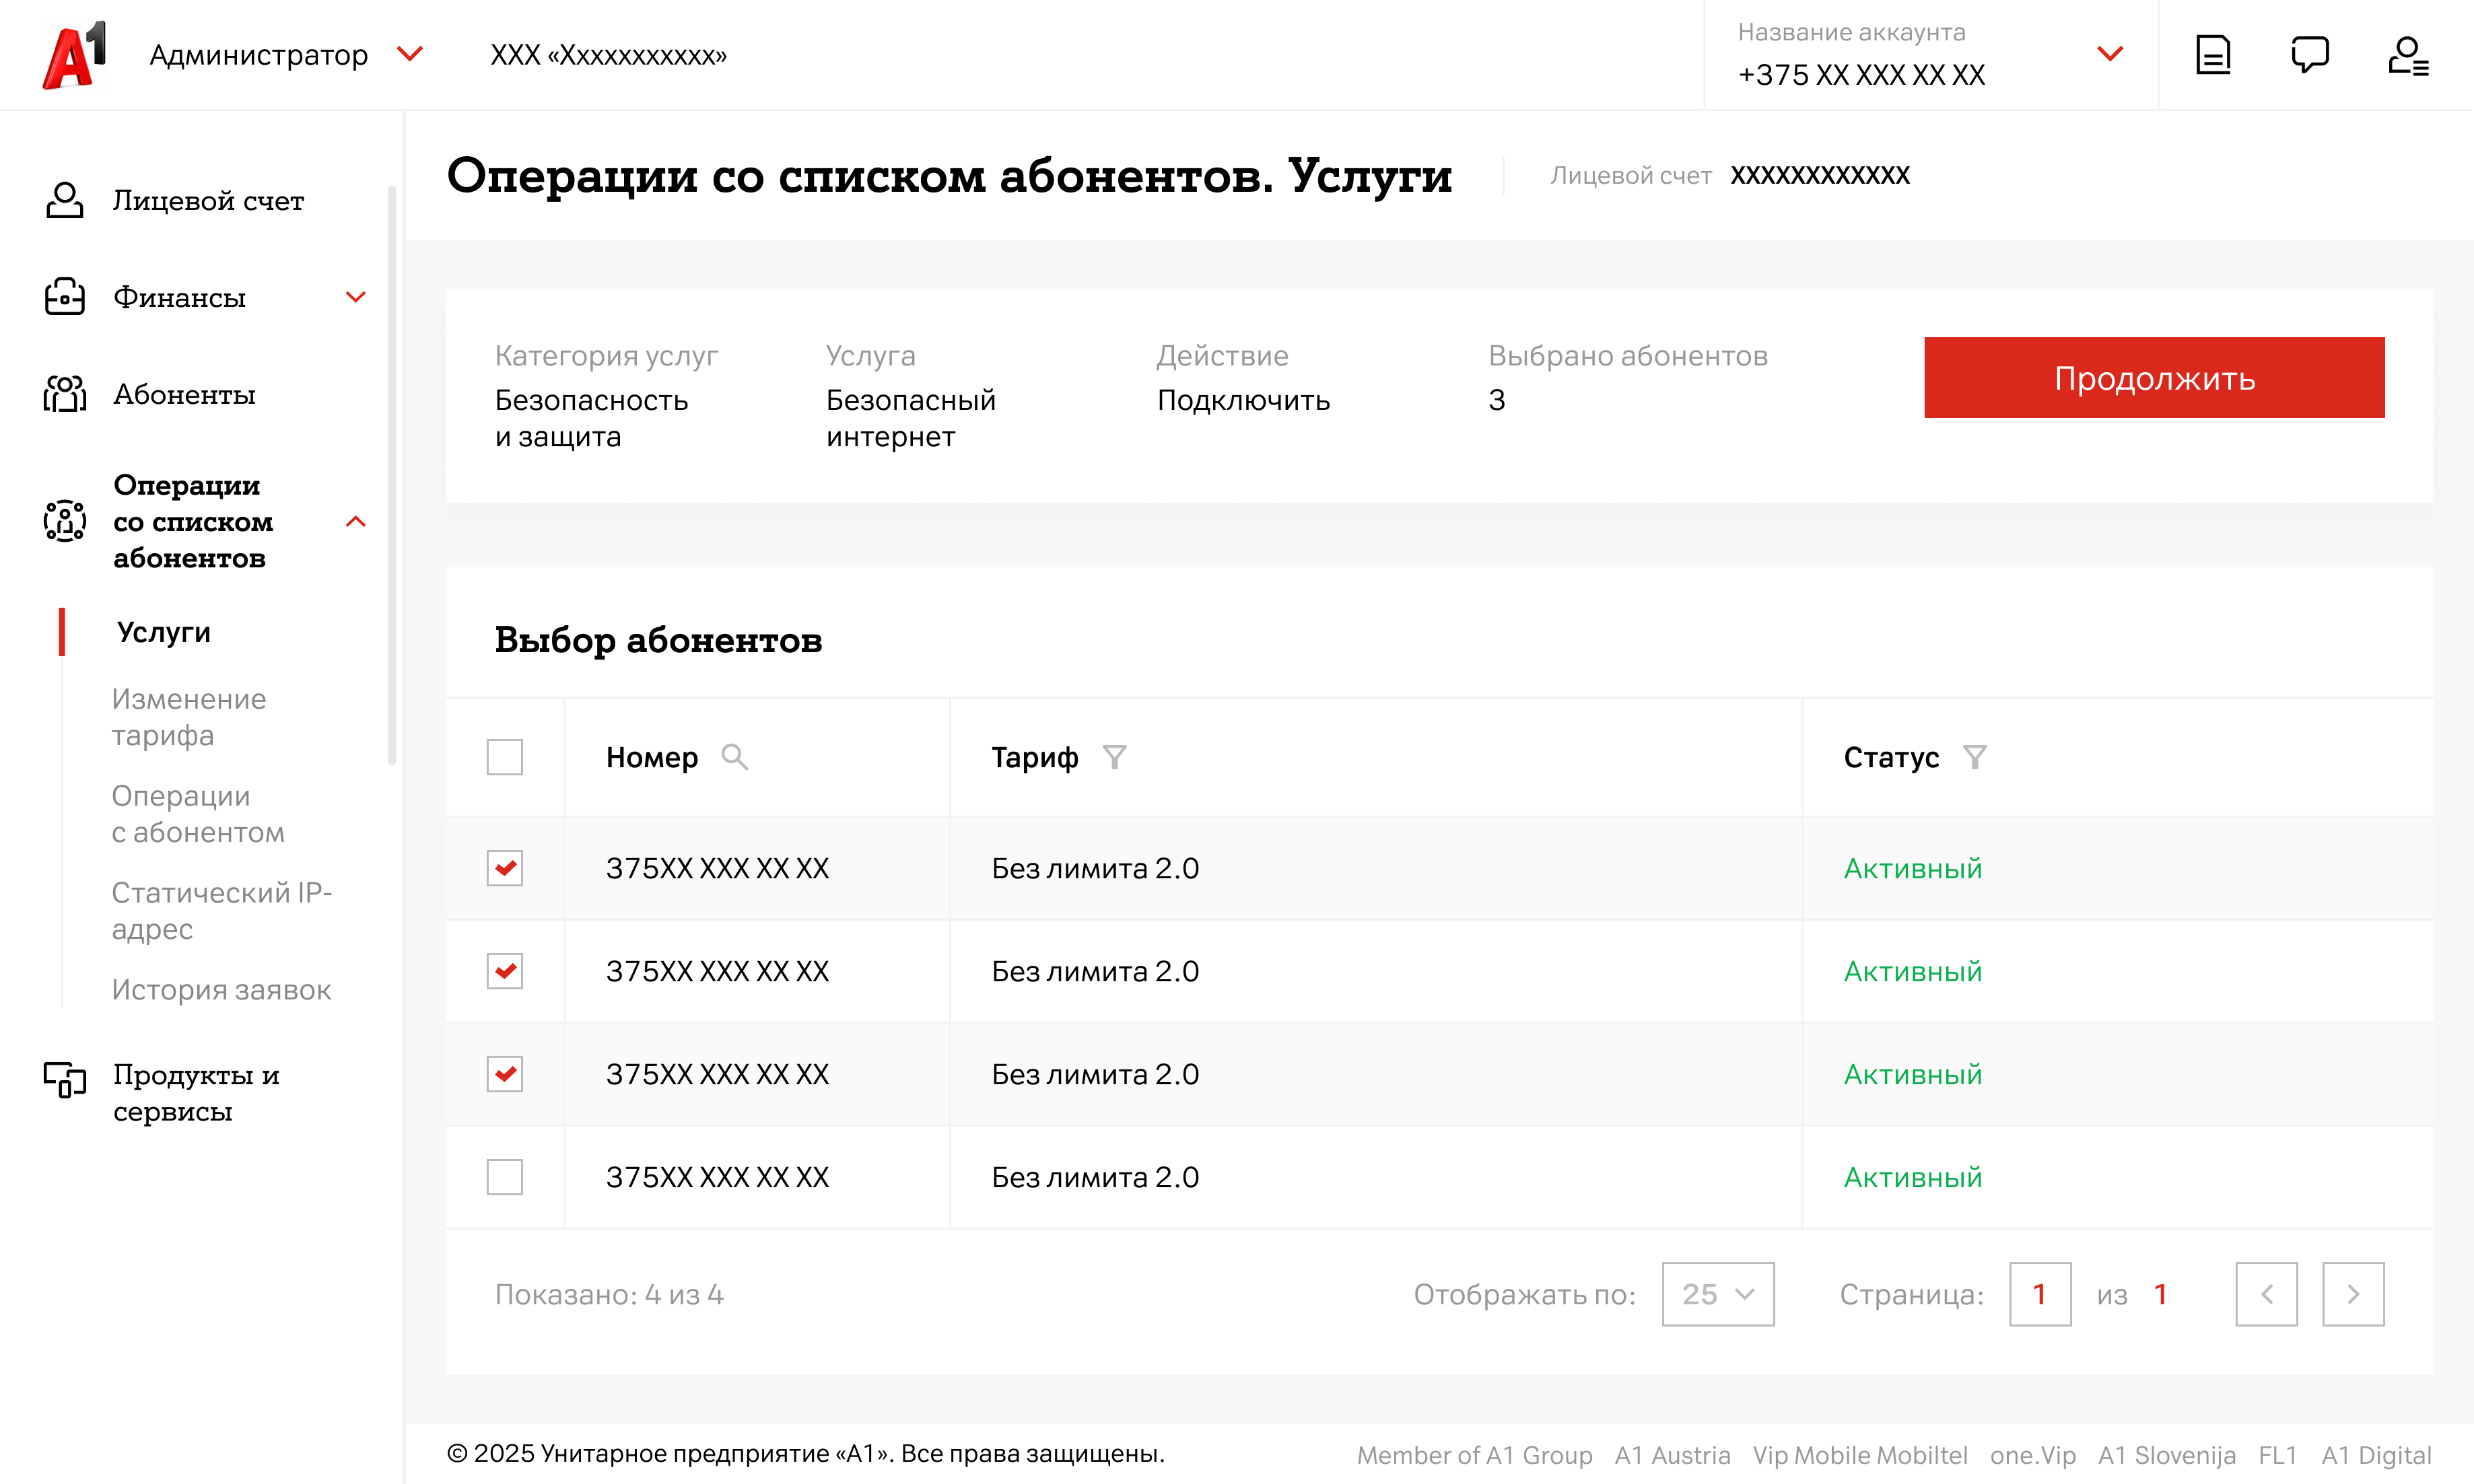
Task: Check the unchecked fourth subscriber checkbox
Action: point(504,1177)
